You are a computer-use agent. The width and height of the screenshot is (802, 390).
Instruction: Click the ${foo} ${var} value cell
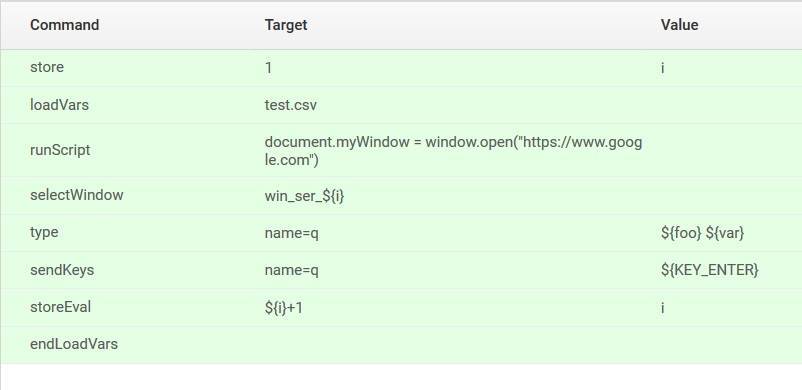pos(702,233)
